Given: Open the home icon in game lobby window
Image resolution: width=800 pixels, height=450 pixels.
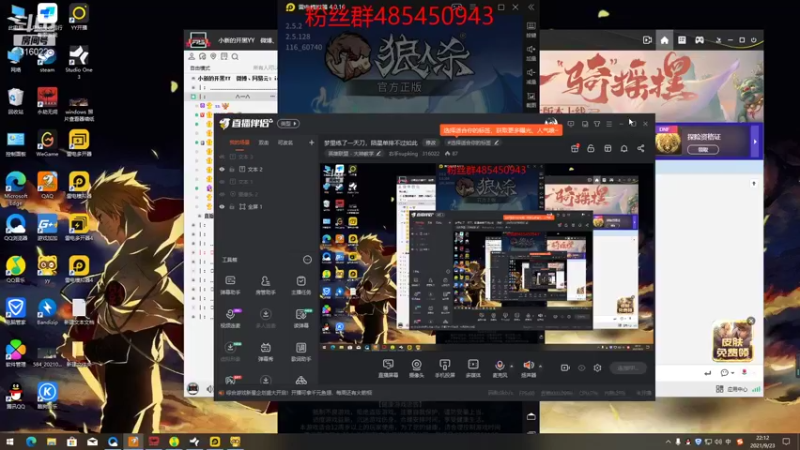Looking at the screenshot, I should coord(664,40).
